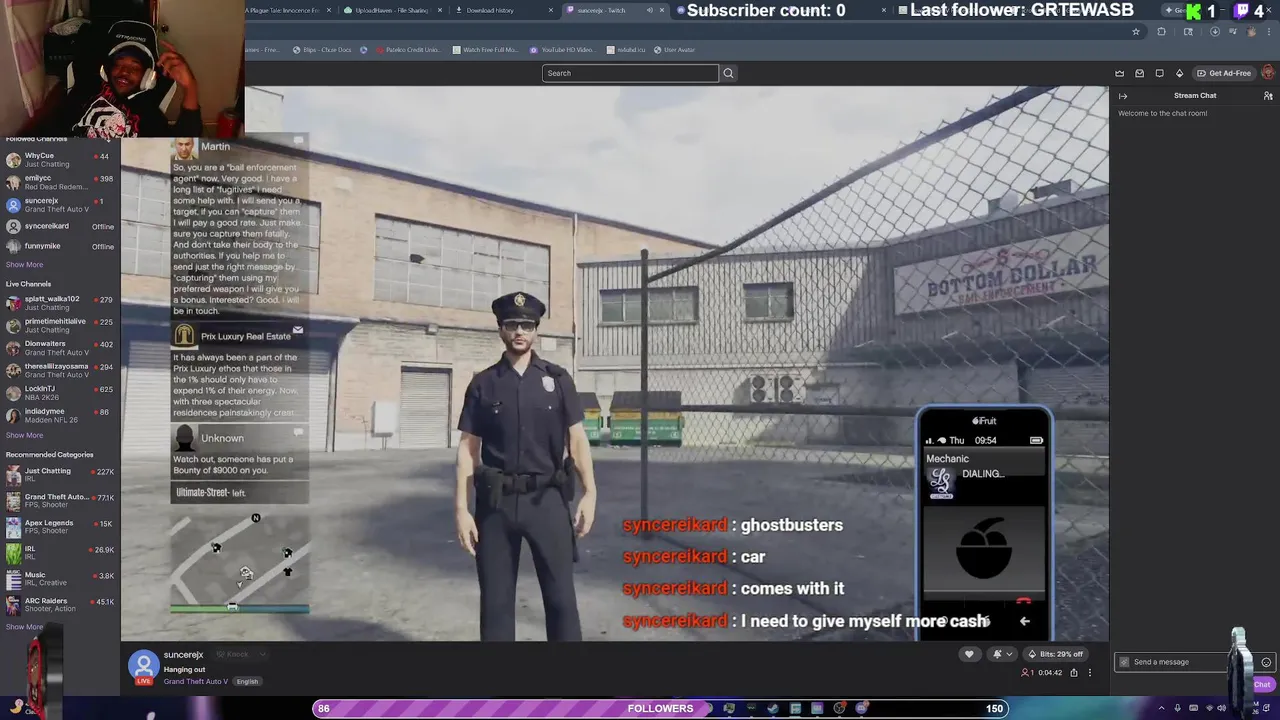
Task: Click the Twitch search input field
Action: pyautogui.click(x=630, y=73)
